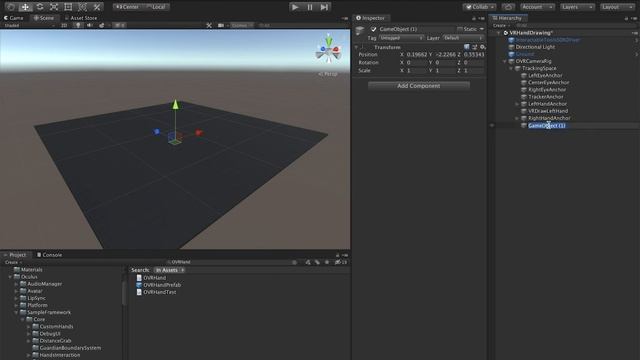Select the Move tool in the toolbar
Screen dimensions: 640x360
[x=25, y=7]
